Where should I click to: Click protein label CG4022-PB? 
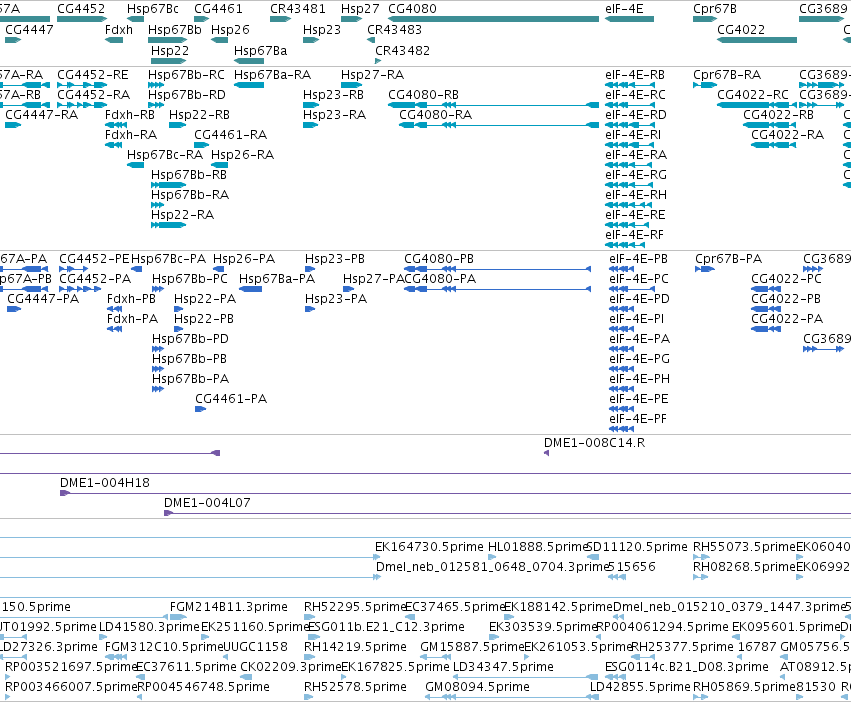pos(786,299)
